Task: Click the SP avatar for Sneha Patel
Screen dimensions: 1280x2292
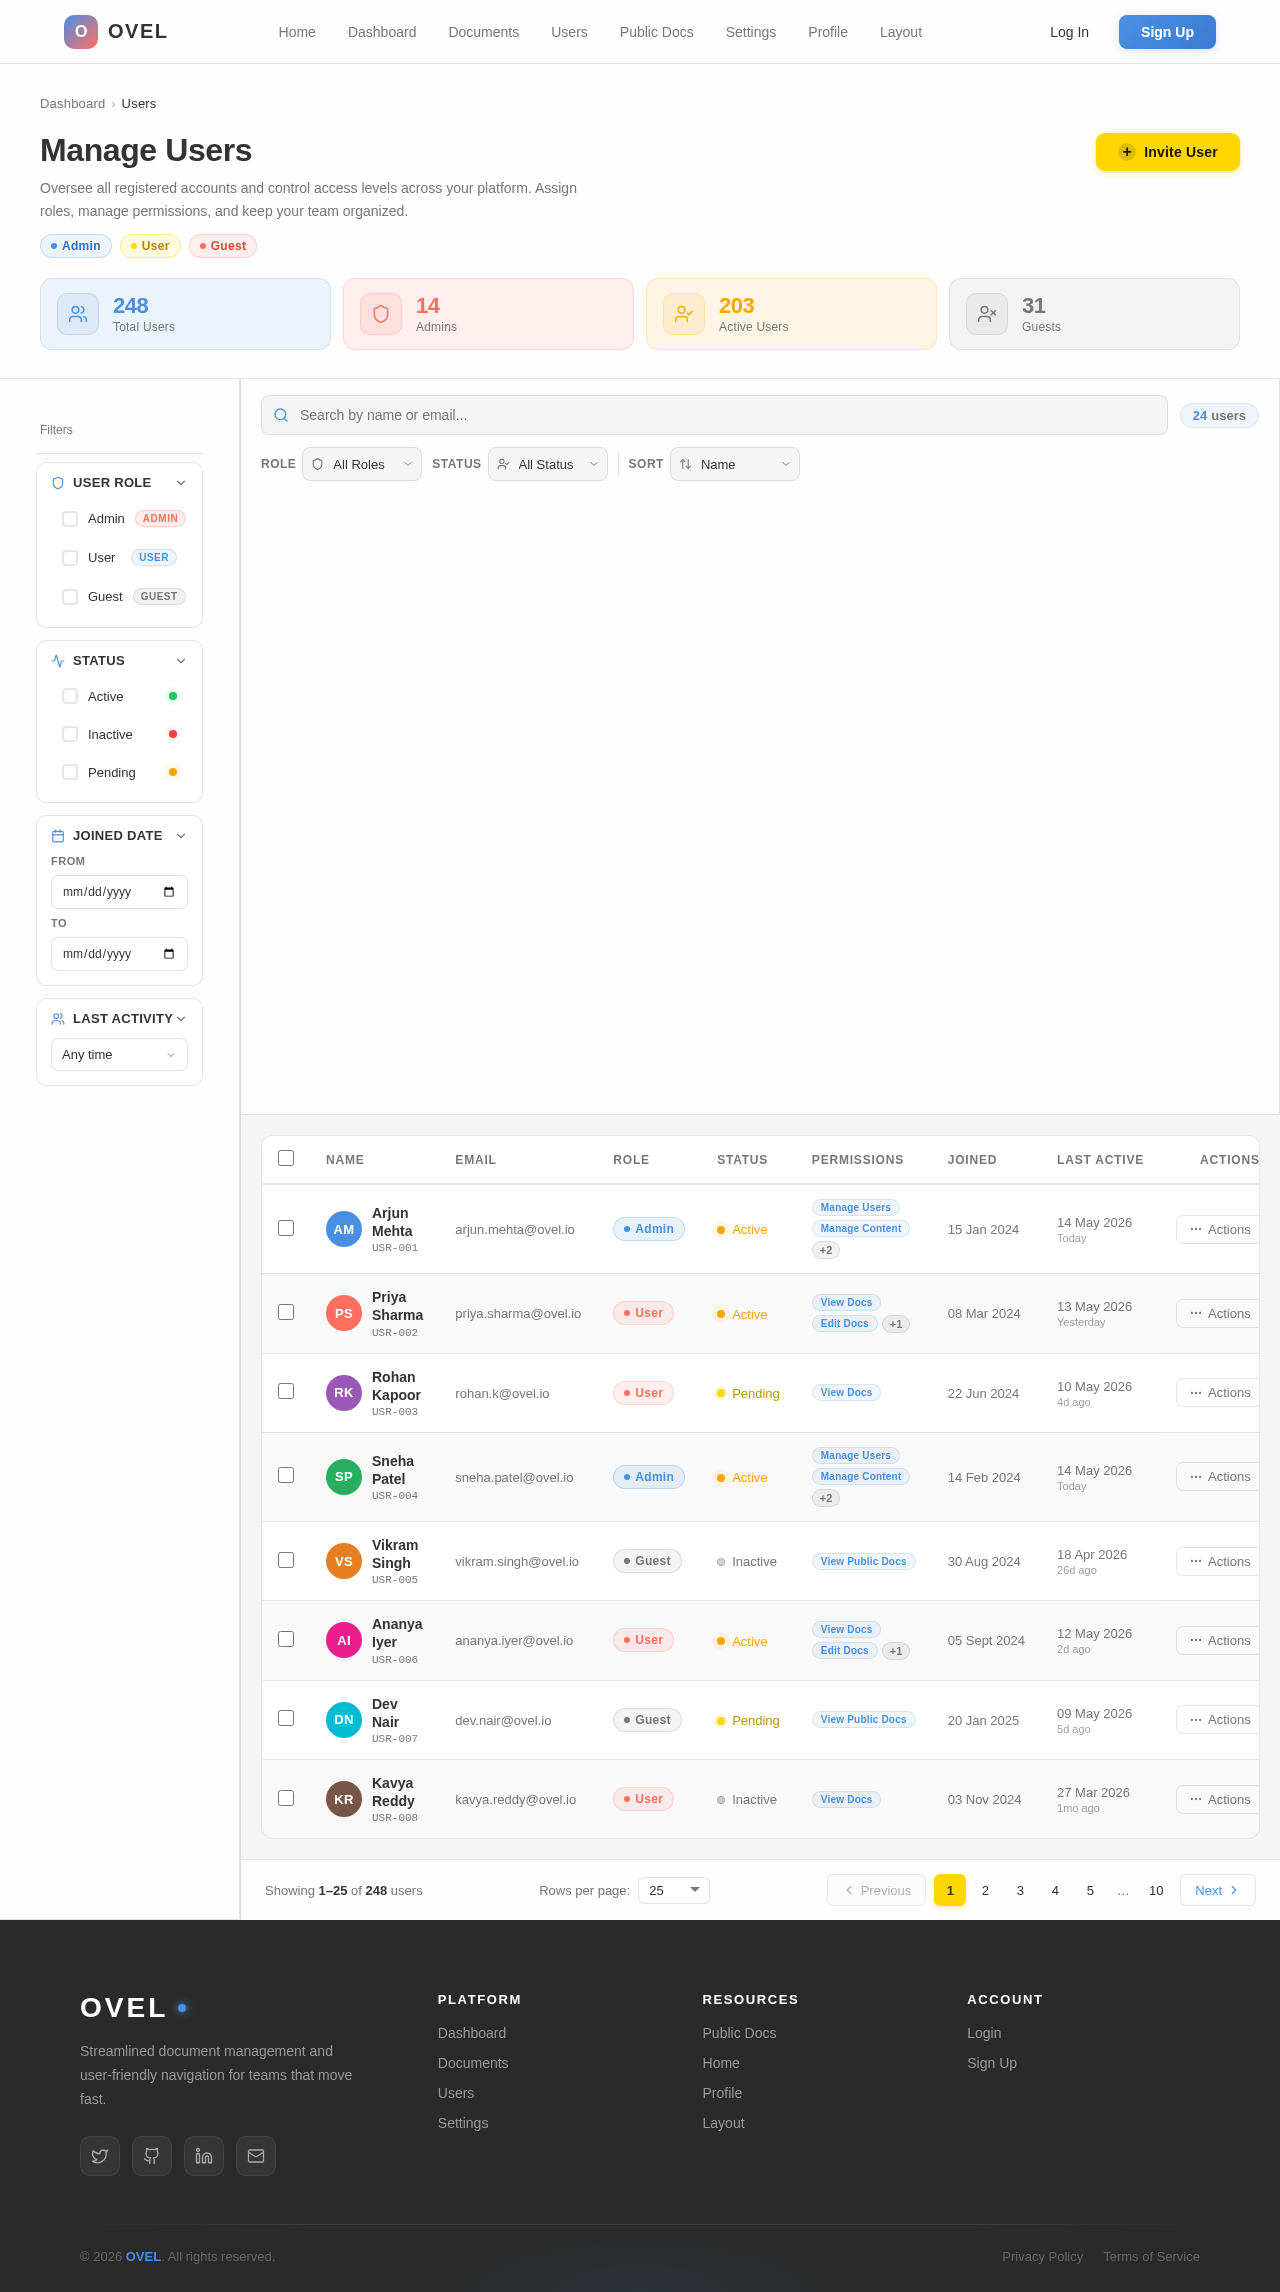Action: pos(344,1477)
